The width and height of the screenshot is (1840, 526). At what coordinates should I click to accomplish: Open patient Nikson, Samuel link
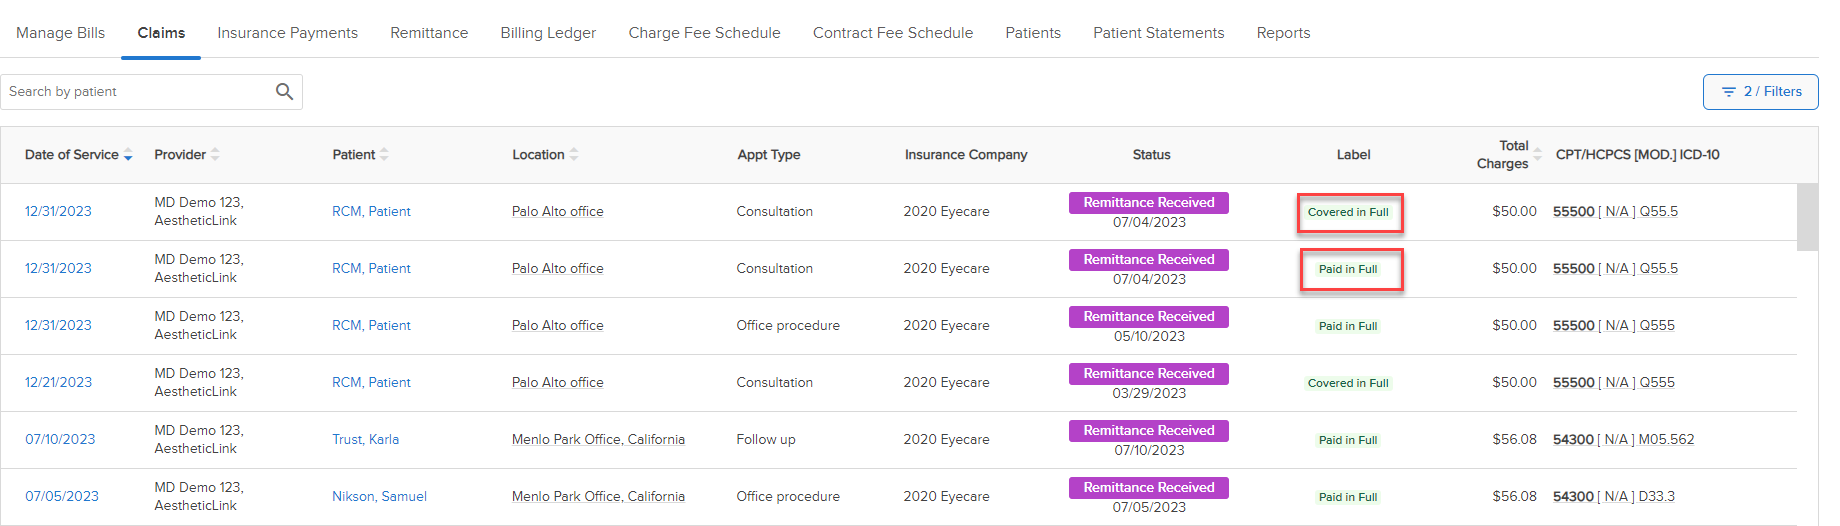pos(380,497)
